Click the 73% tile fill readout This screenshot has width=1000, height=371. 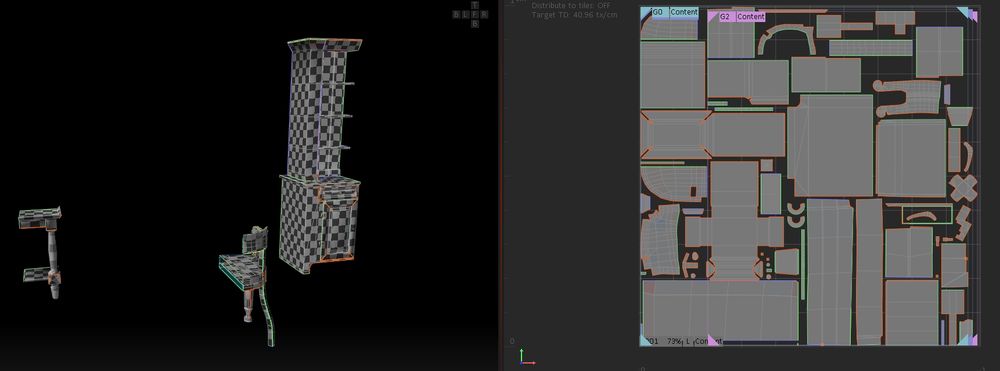pyautogui.click(x=675, y=342)
